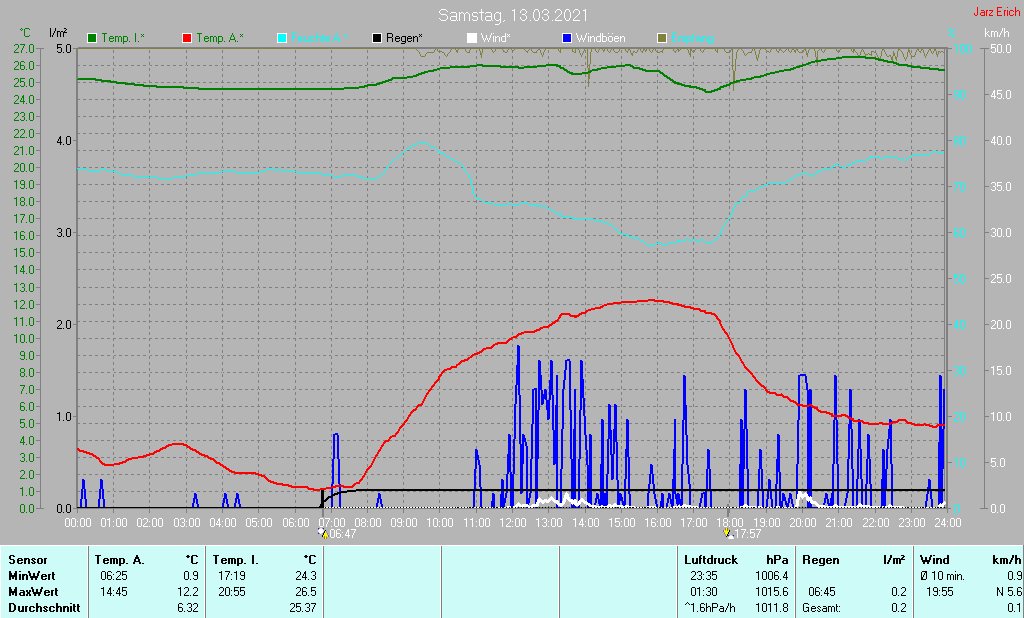Click the '°C' temperature axis unit label
Viewport: 1024px width, 618px height.
(x=25, y=33)
